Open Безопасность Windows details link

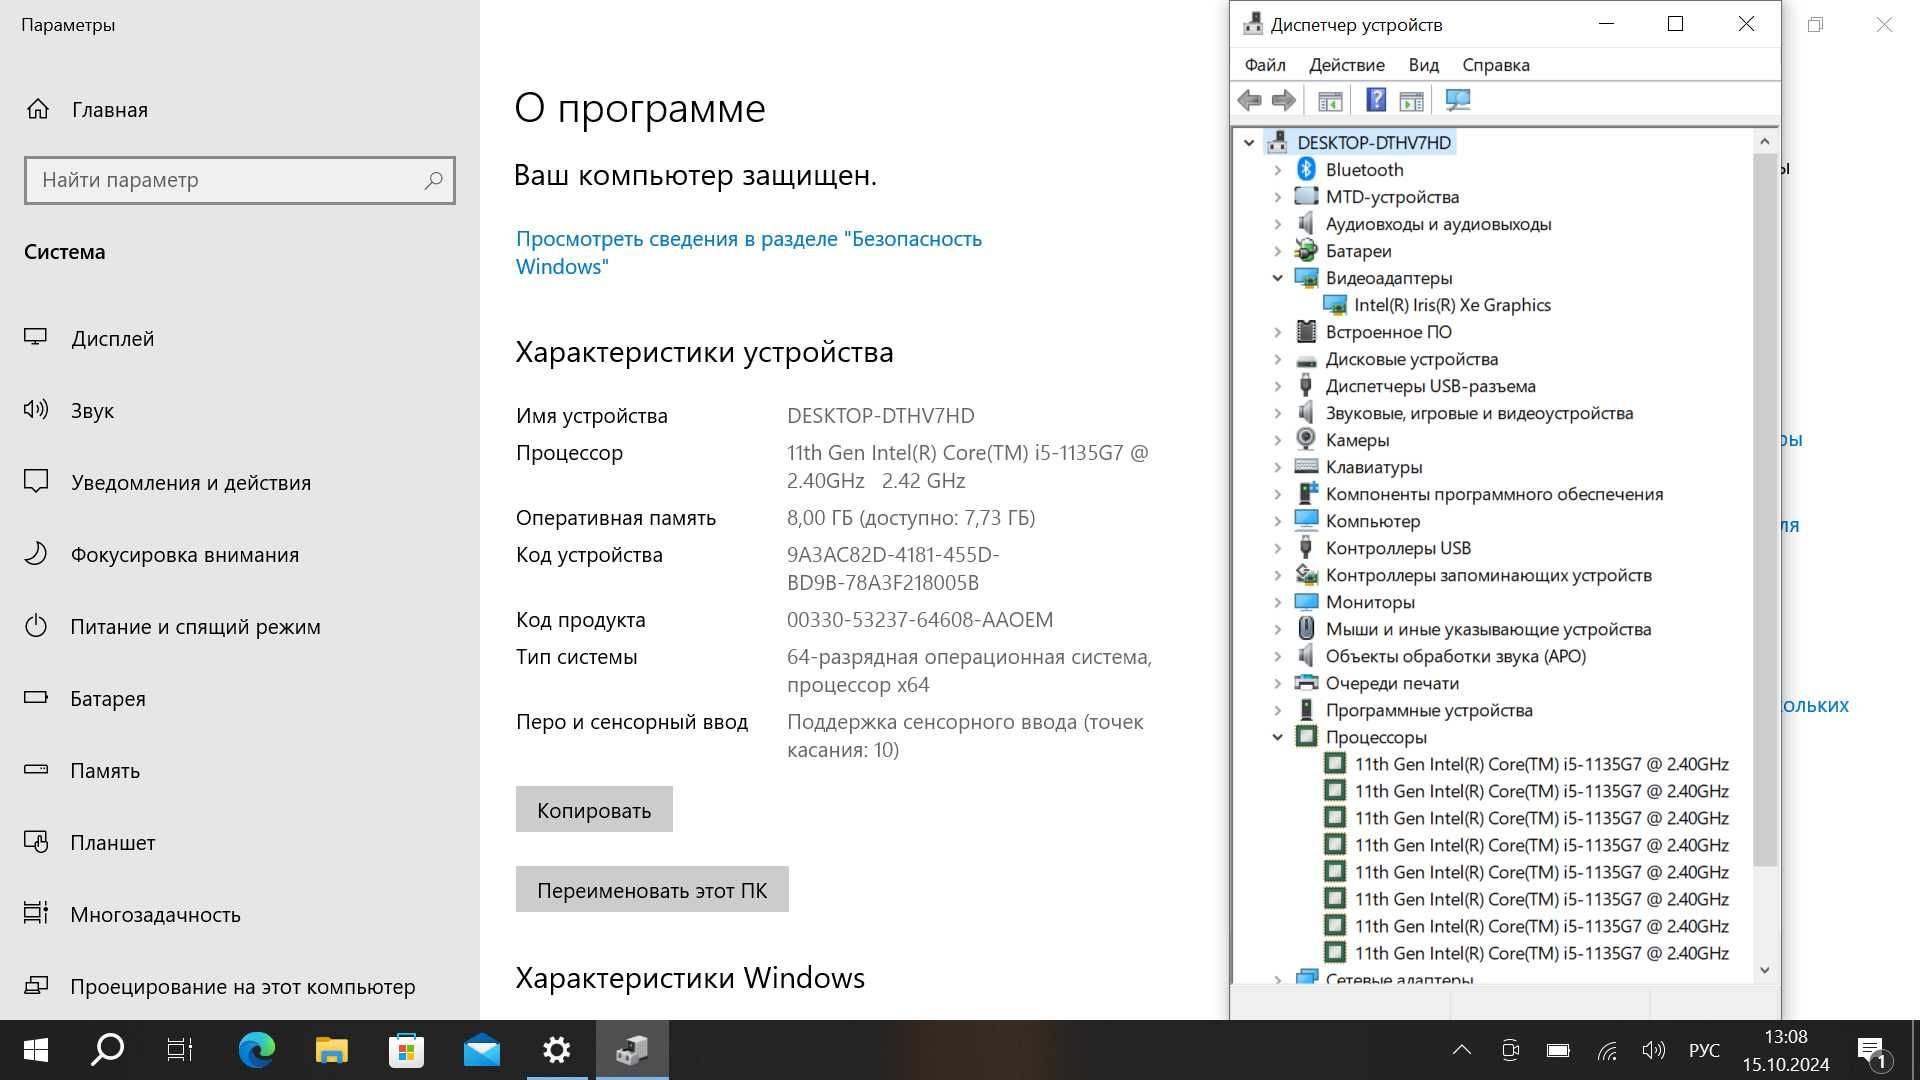749,252
